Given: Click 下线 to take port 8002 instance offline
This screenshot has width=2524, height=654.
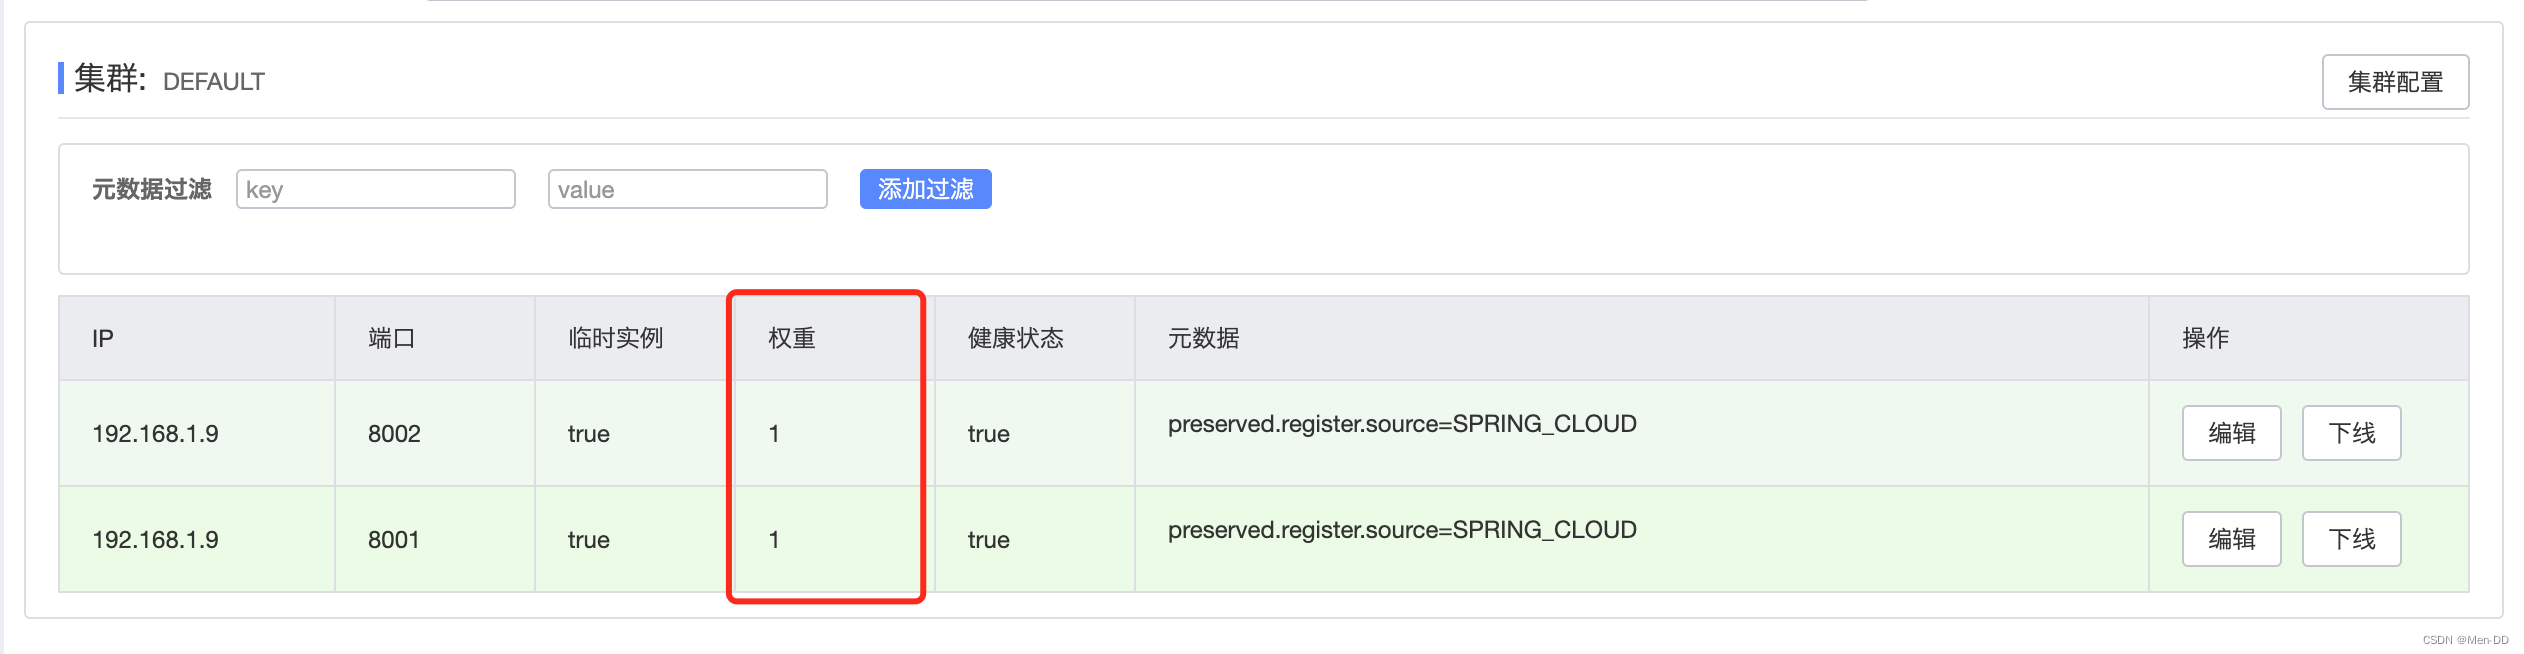Looking at the screenshot, I should [x=2351, y=433].
